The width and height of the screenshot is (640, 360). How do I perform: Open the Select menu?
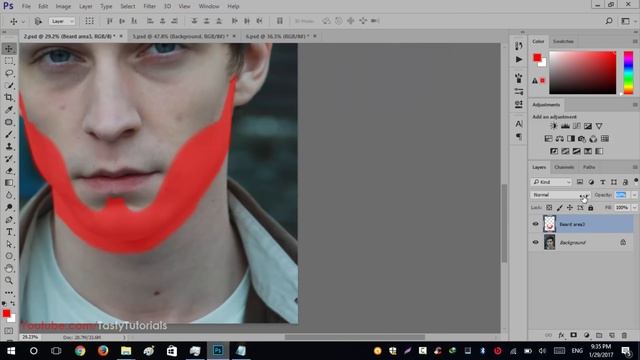(x=127, y=6)
